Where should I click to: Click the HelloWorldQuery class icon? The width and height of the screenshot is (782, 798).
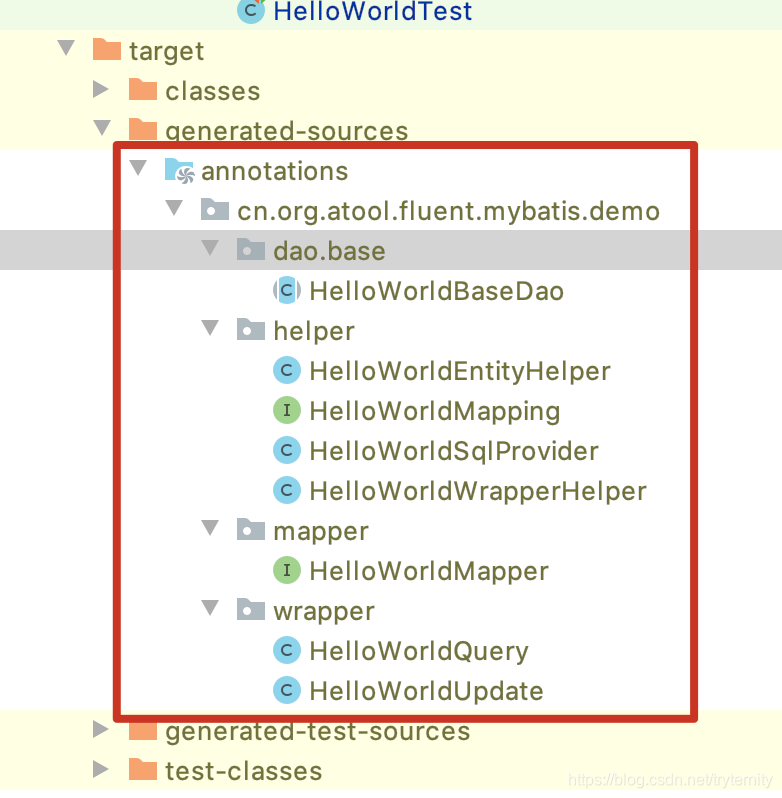[x=287, y=650]
